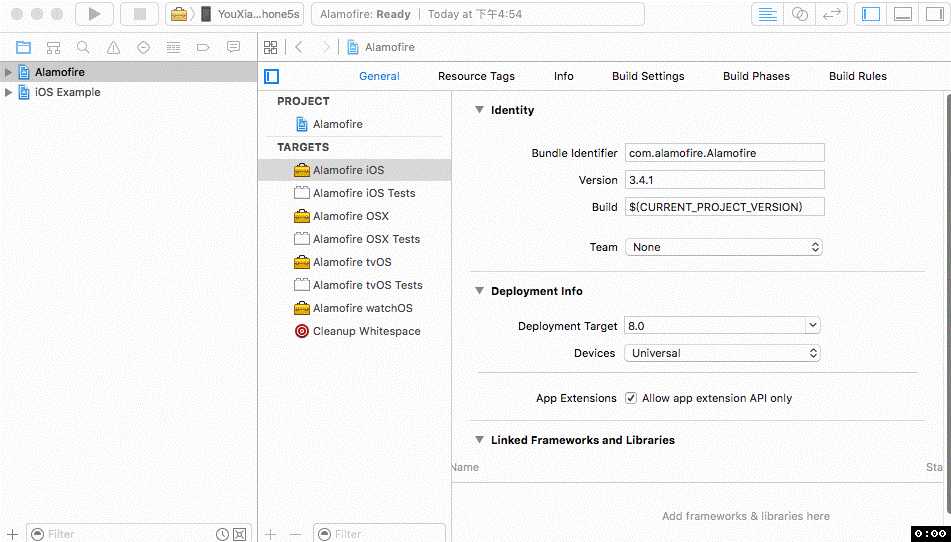Go forward in editor history

[326, 47]
